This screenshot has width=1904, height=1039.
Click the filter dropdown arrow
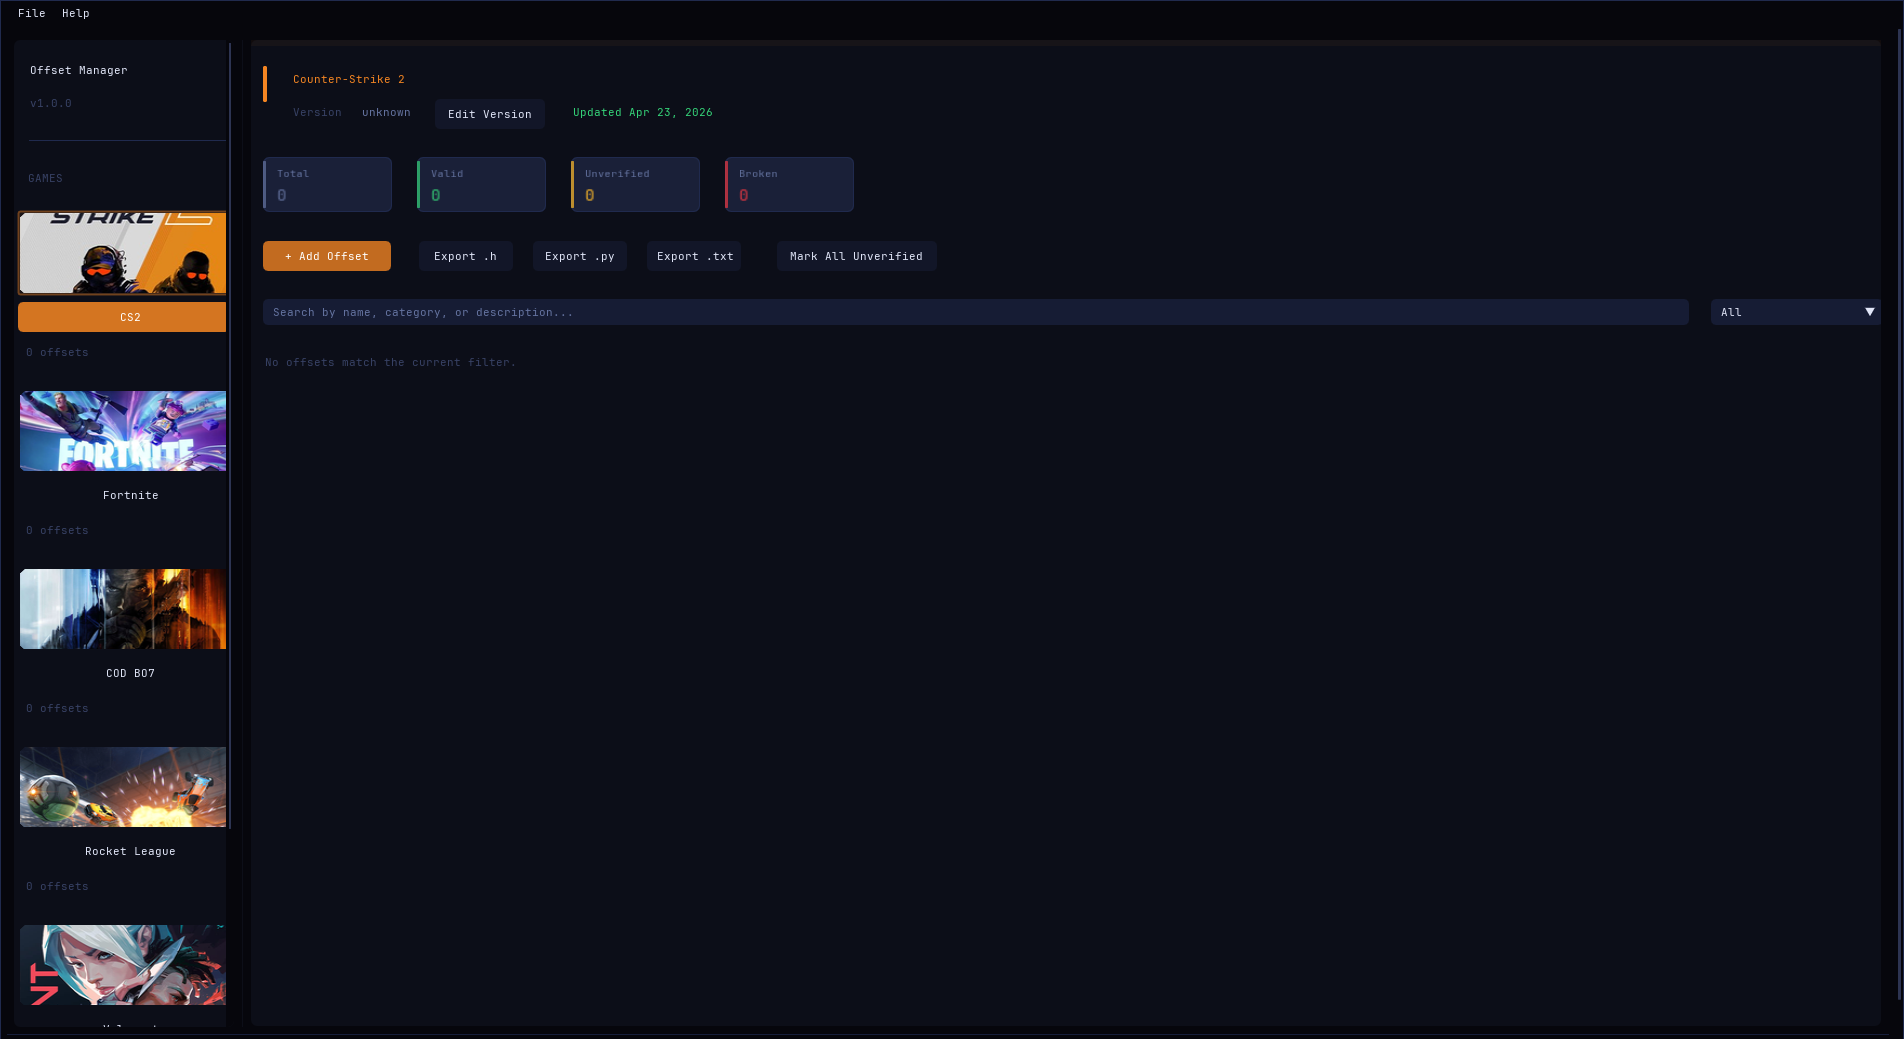[x=1869, y=312]
